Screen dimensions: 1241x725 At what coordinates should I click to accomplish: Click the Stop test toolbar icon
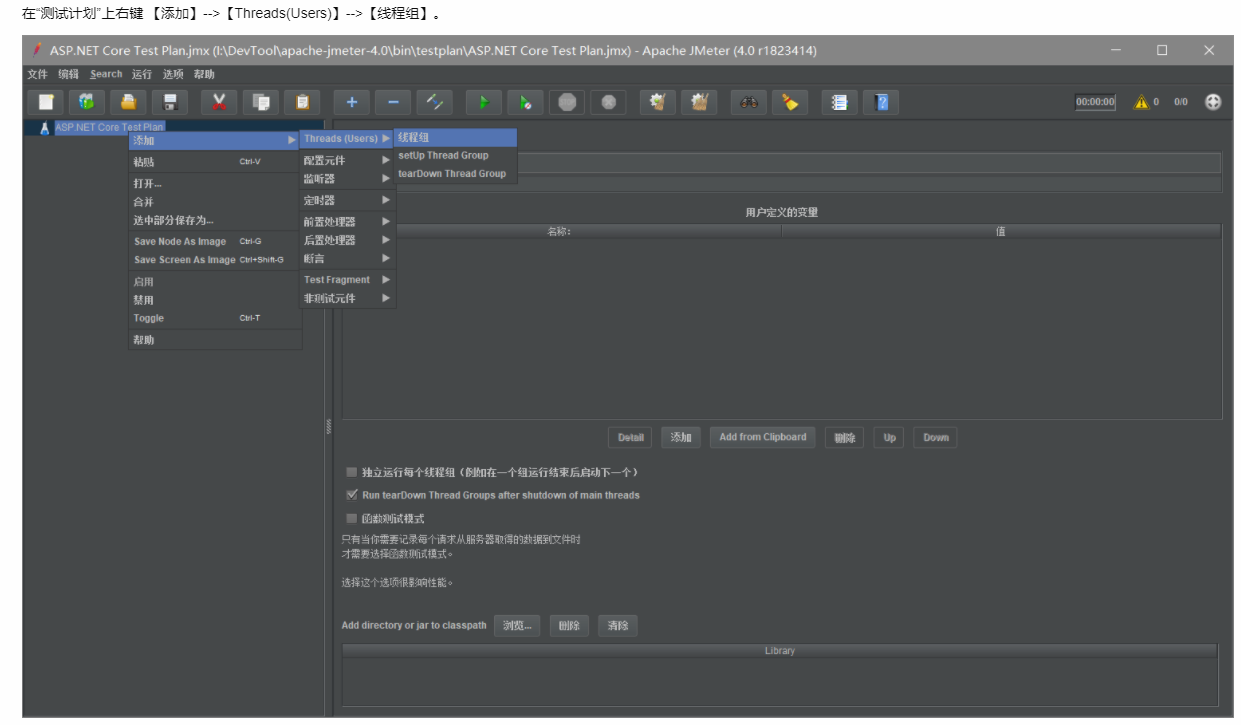[x=567, y=102]
